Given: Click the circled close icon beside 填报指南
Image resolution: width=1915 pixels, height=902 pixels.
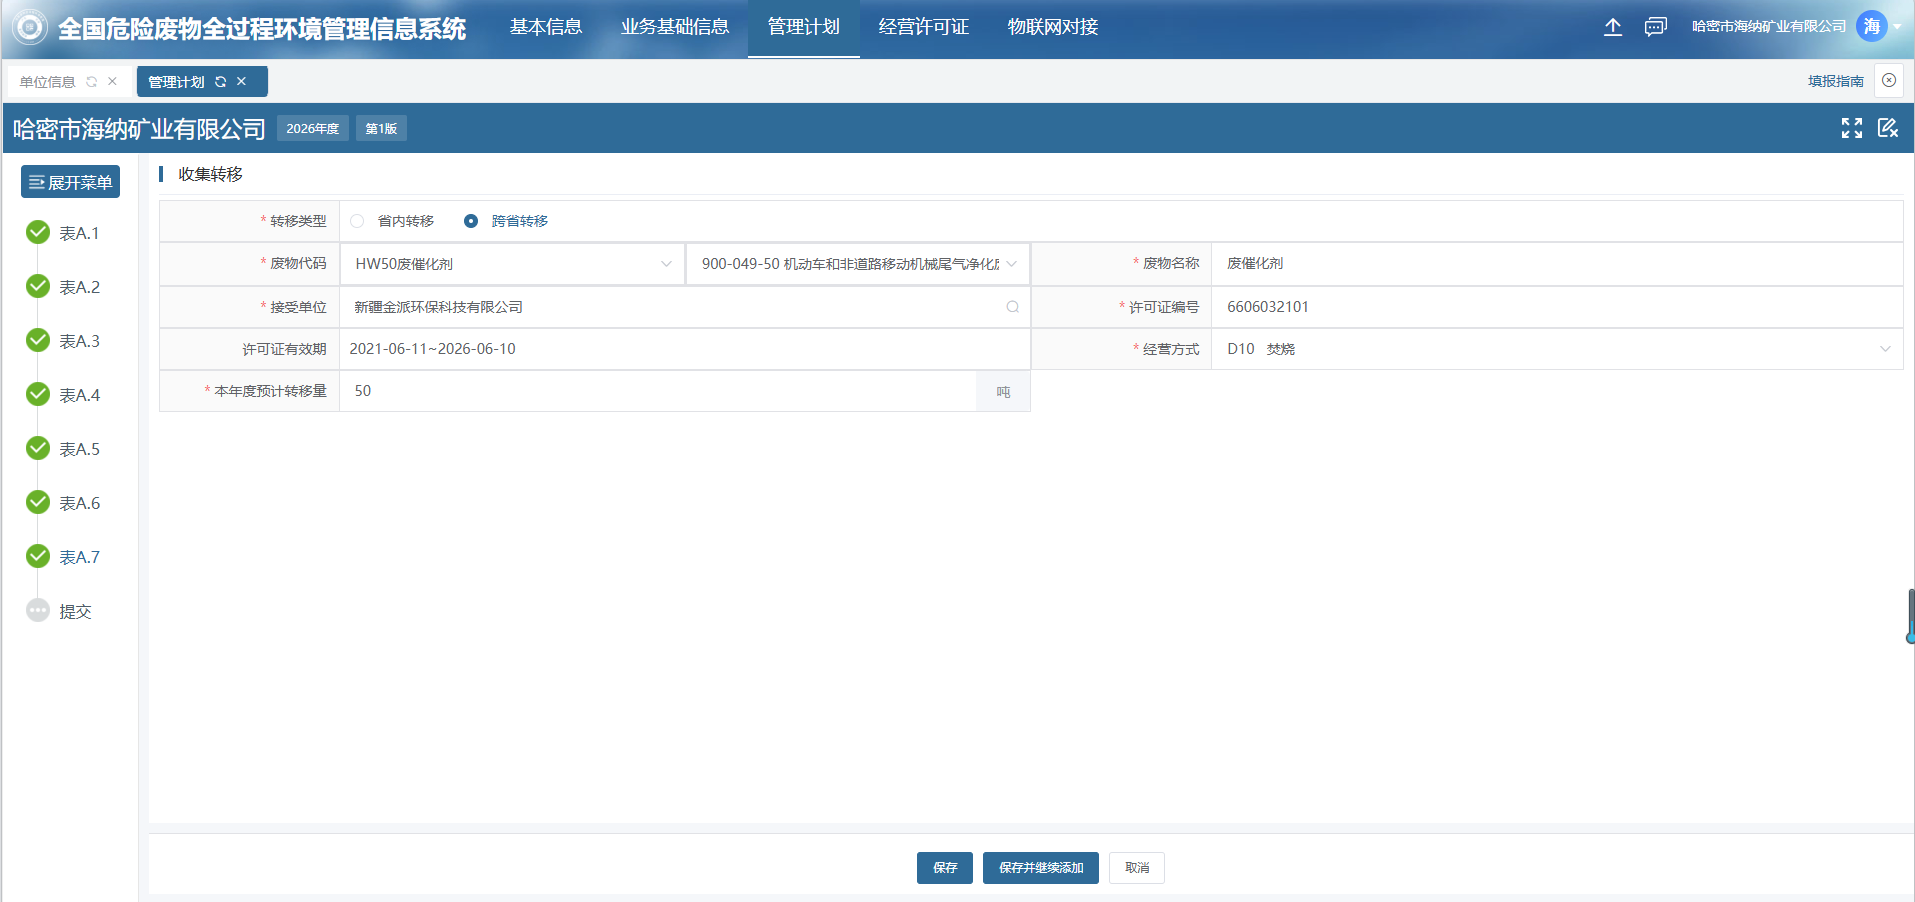Looking at the screenshot, I should point(1889,81).
